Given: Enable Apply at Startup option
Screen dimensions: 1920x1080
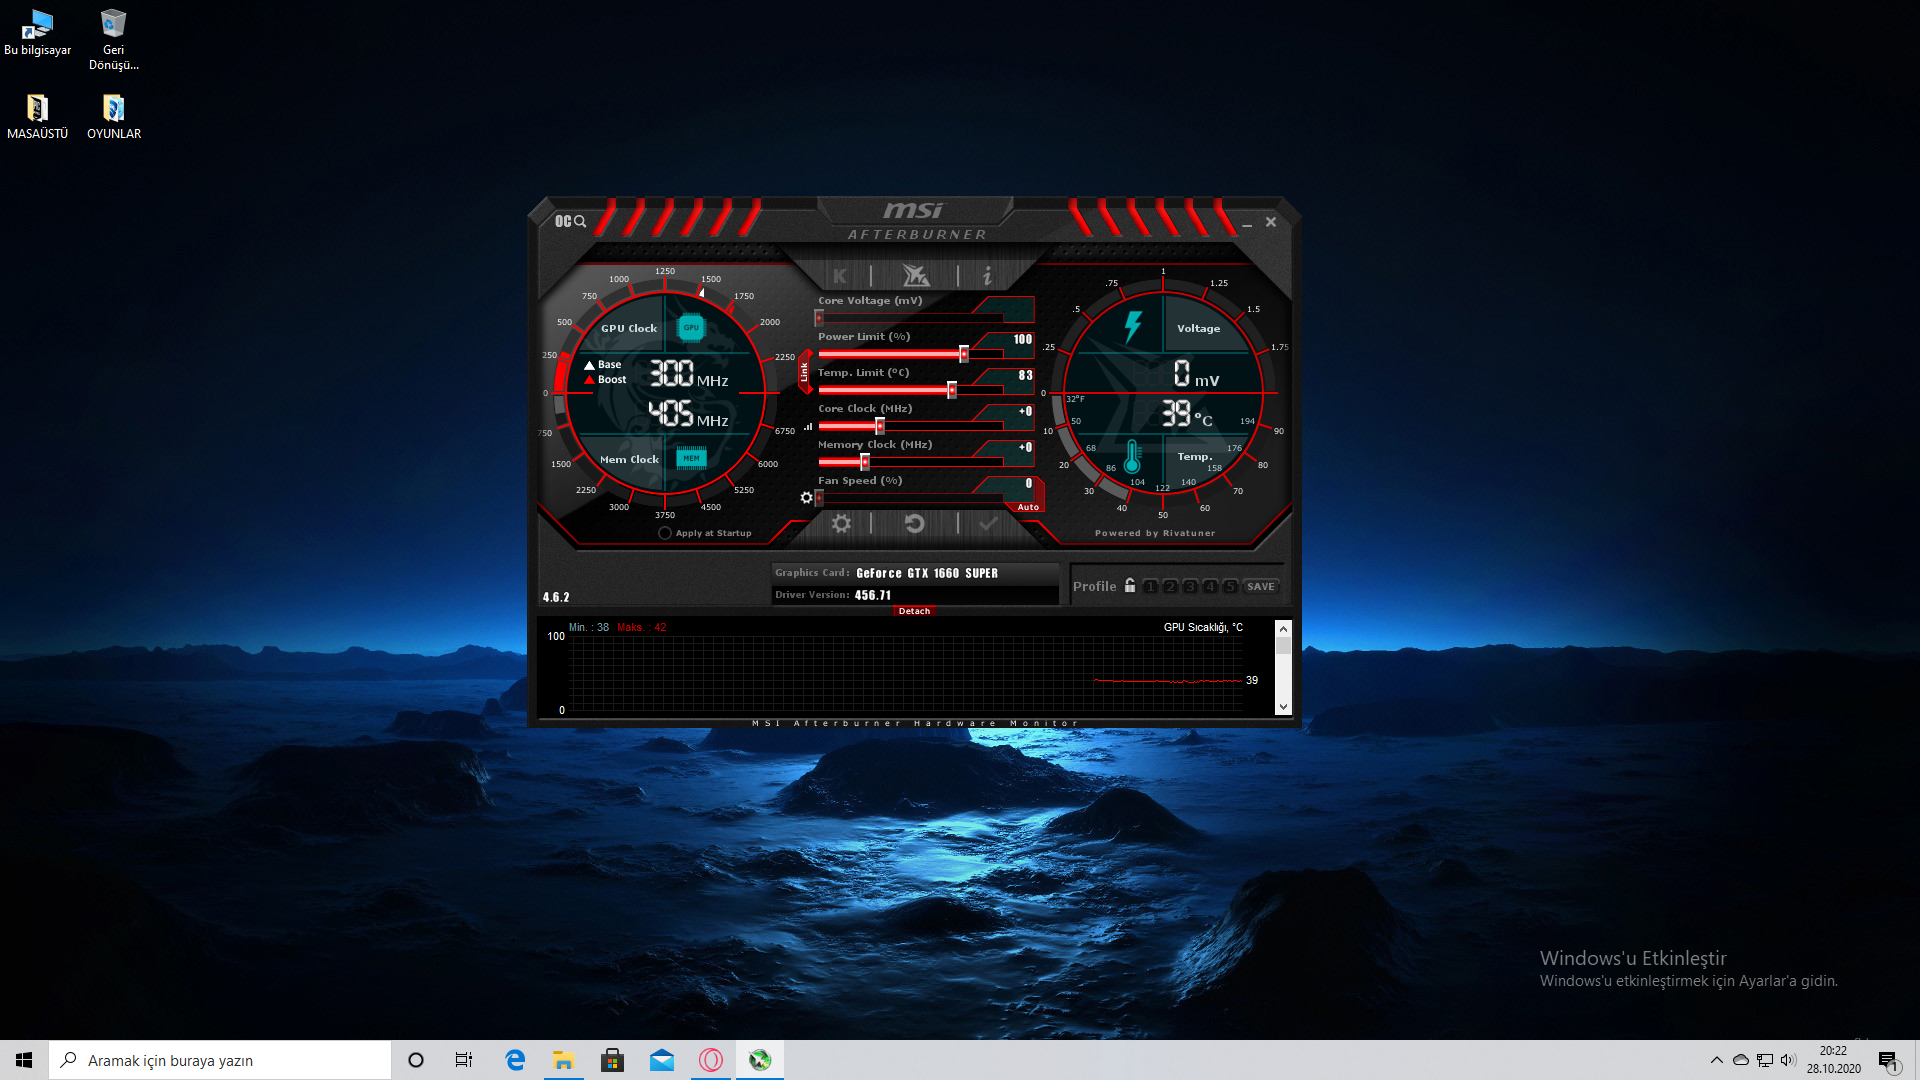Looking at the screenshot, I should point(665,533).
